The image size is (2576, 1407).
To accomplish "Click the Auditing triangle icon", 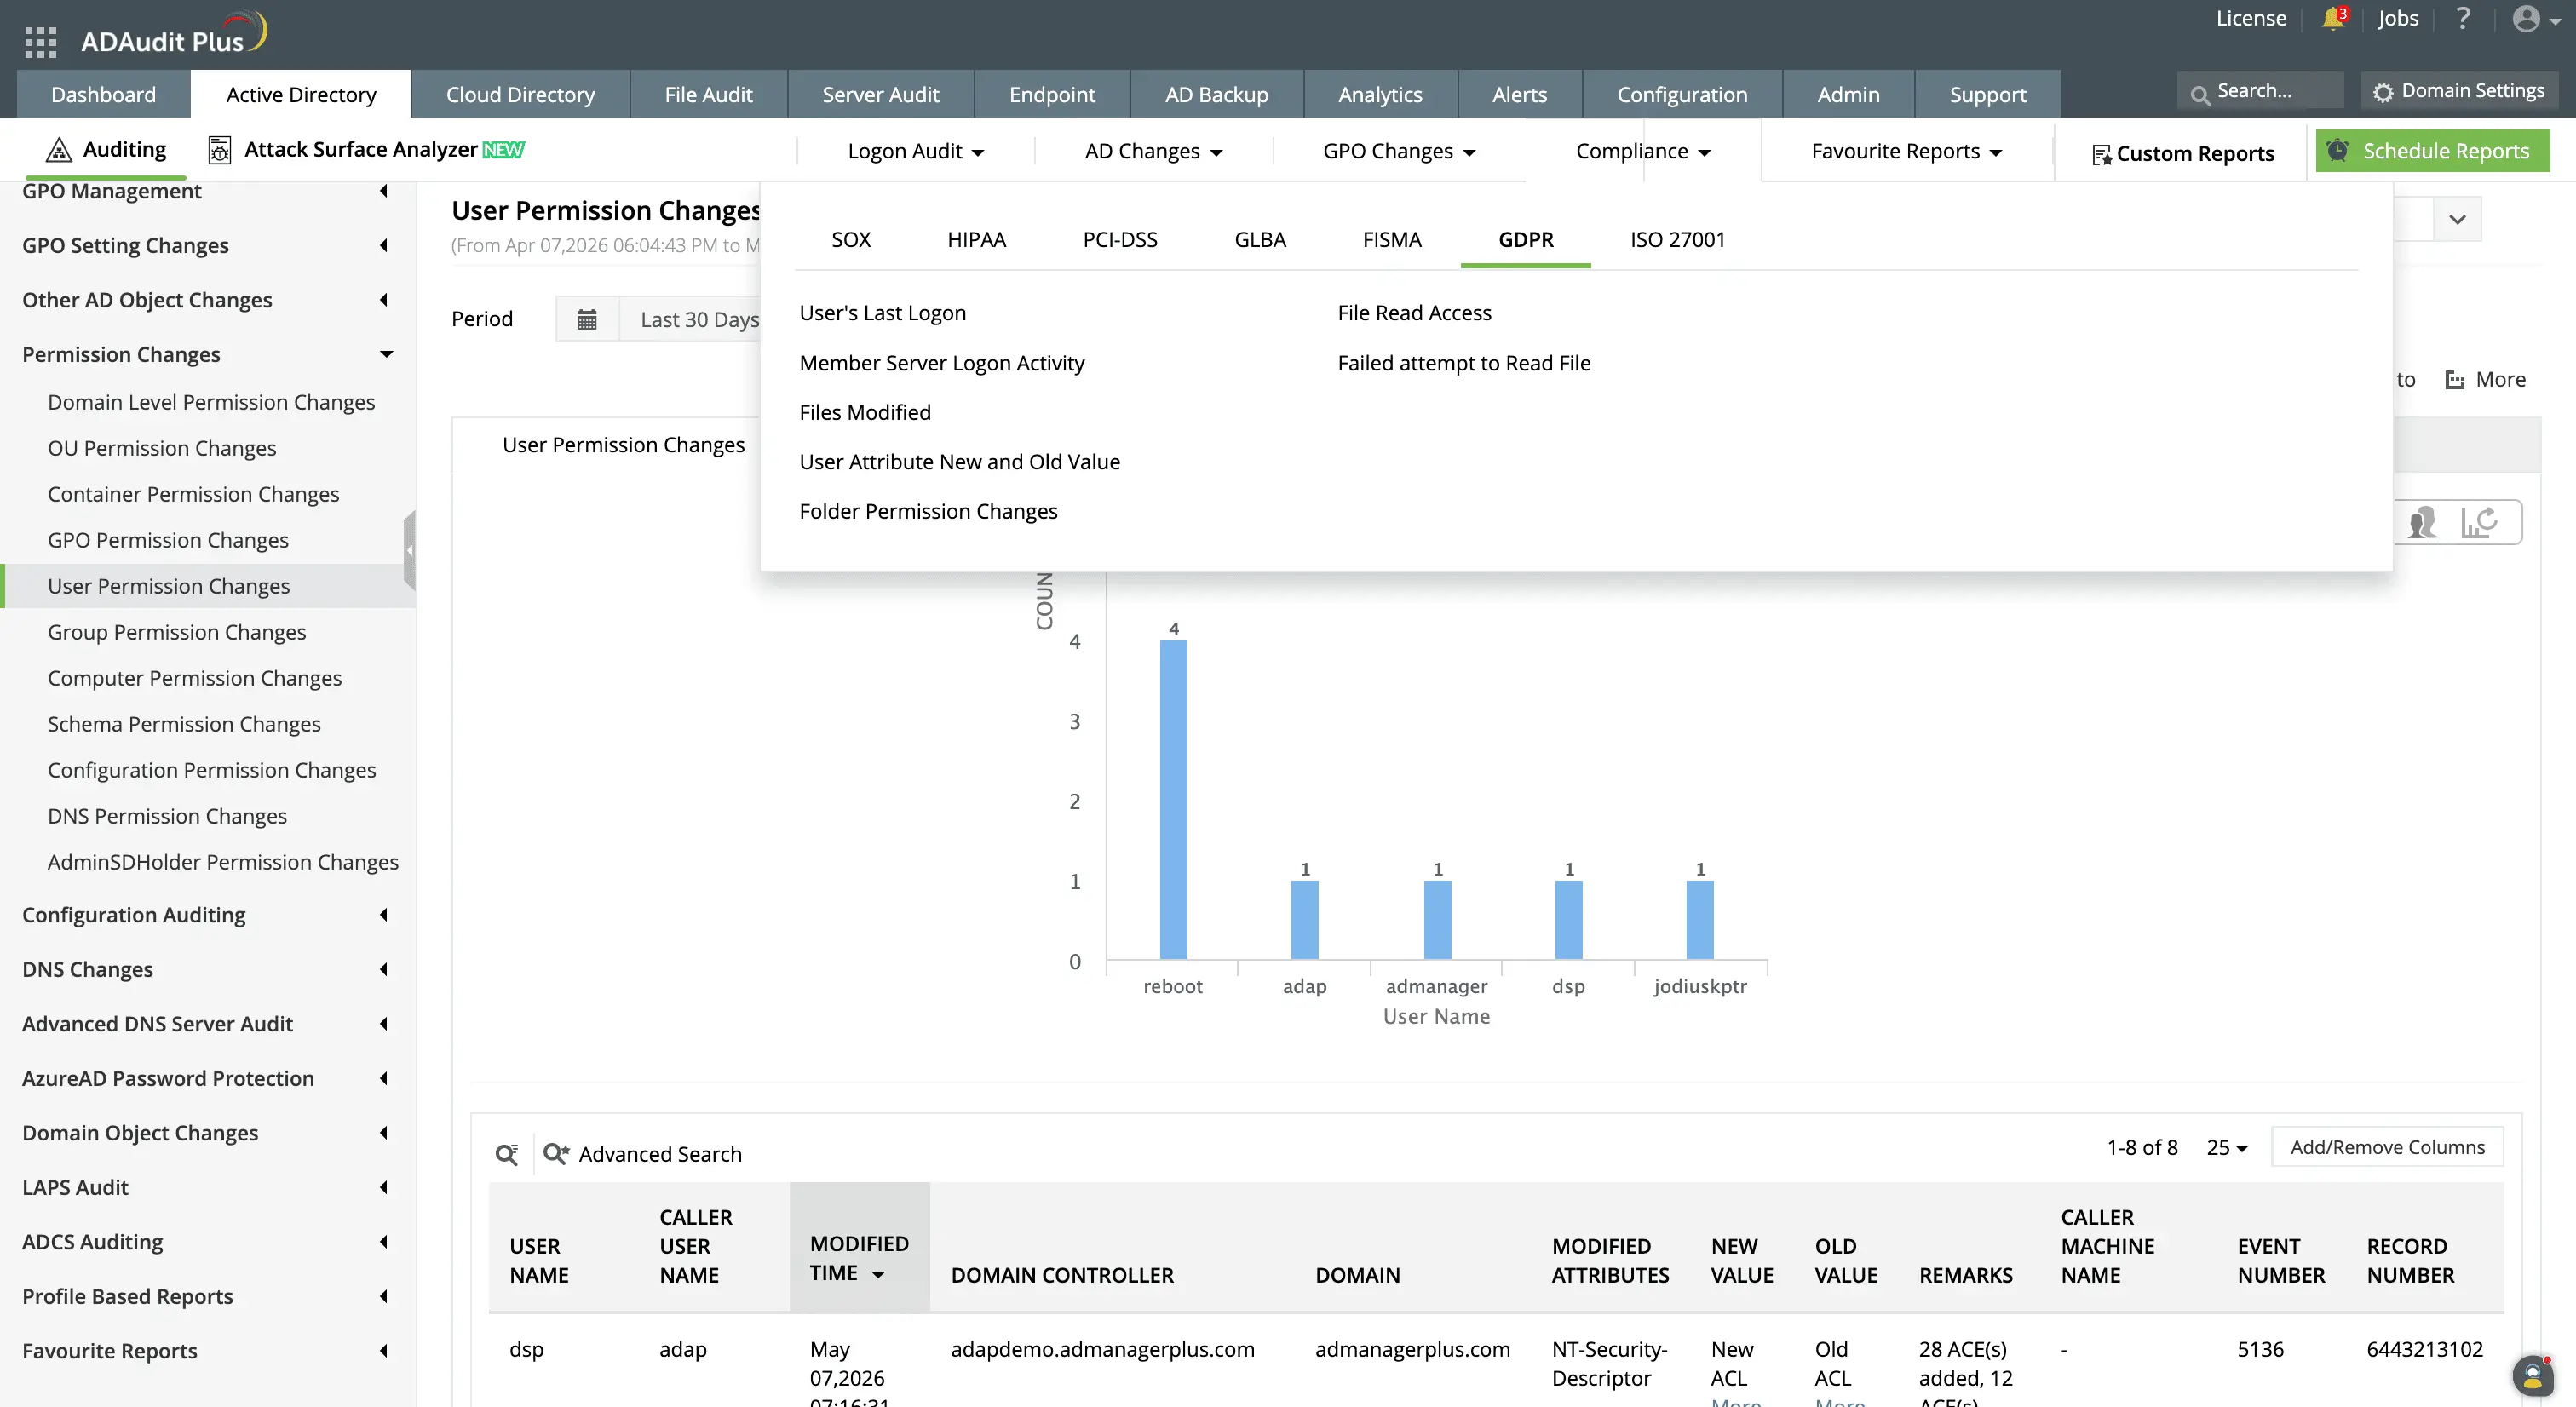I will pyautogui.click(x=59, y=150).
